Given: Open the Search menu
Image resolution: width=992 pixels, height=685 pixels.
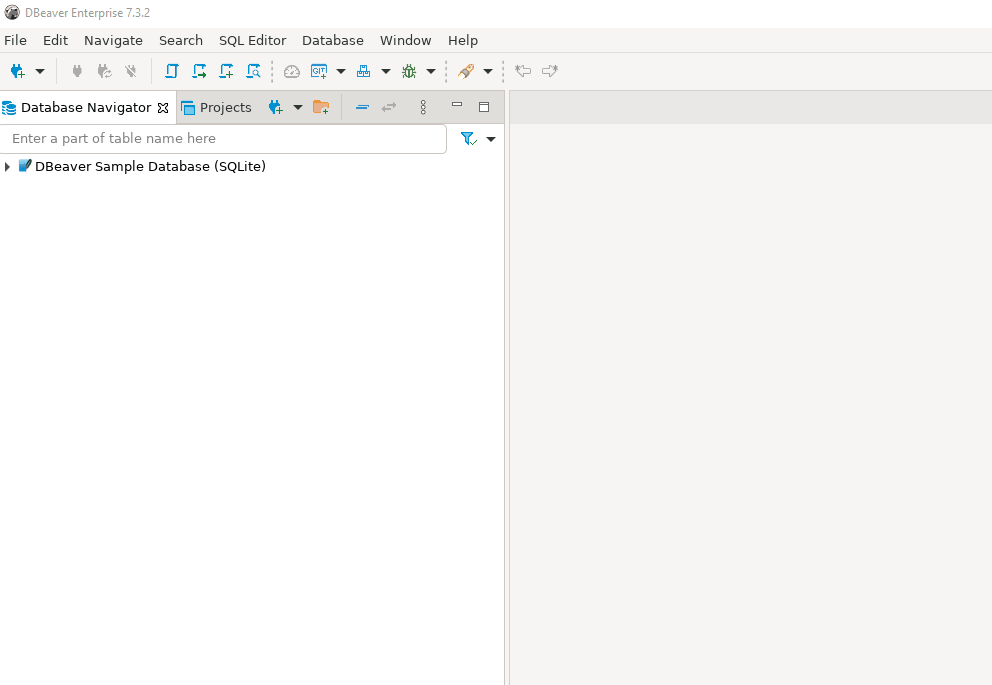Looking at the screenshot, I should (181, 40).
